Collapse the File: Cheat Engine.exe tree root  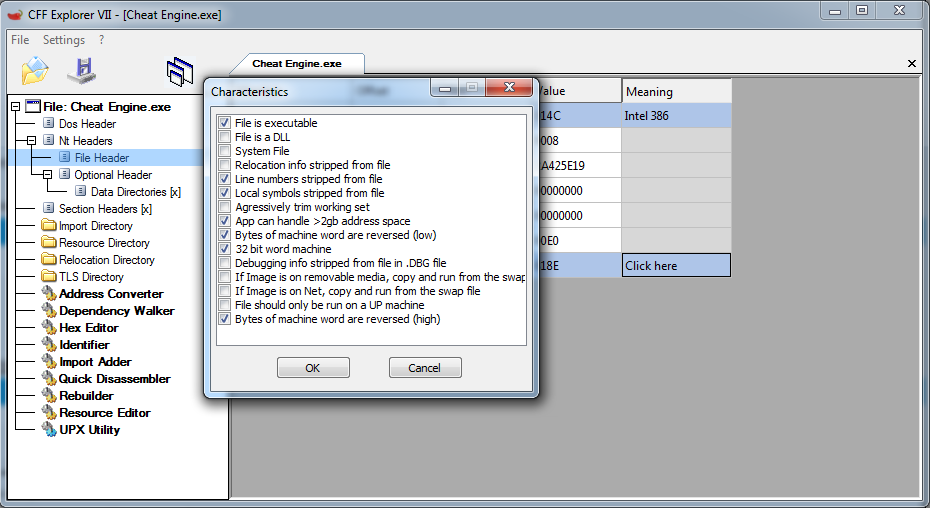tap(15, 107)
